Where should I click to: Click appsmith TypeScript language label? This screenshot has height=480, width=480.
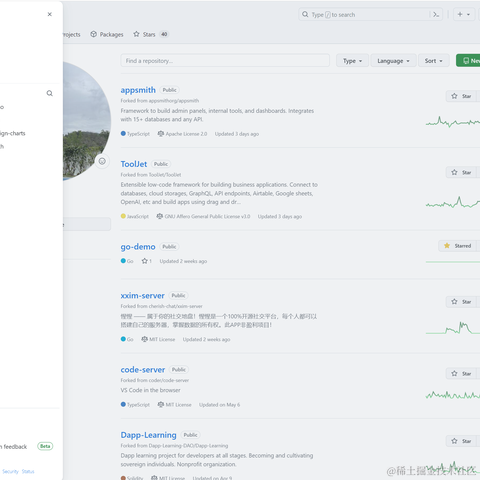[x=138, y=134]
